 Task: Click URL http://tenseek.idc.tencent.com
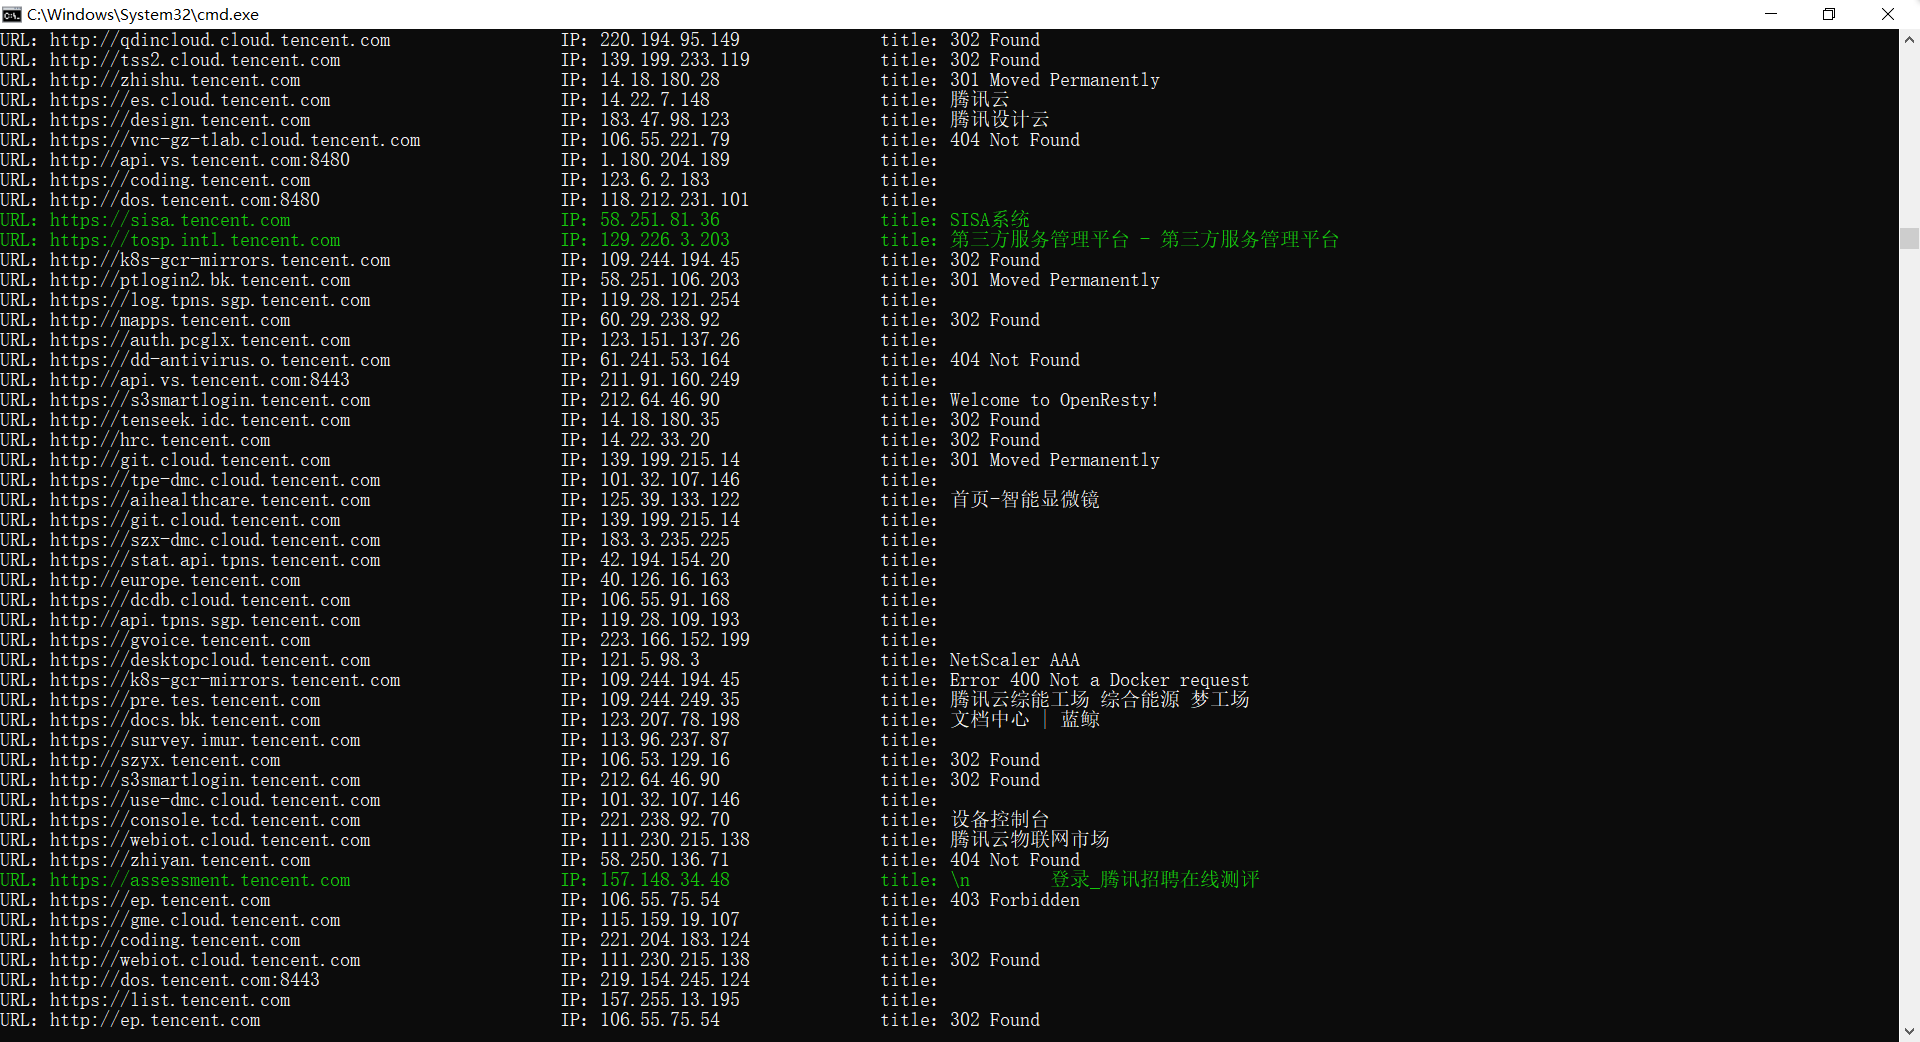click(x=200, y=420)
